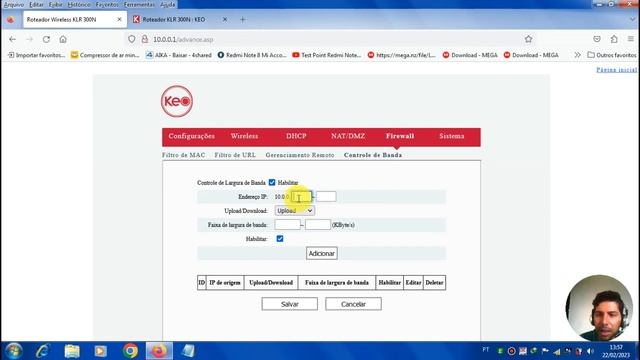Open the Sistema menu
640x360 pixels.
coord(451,136)
